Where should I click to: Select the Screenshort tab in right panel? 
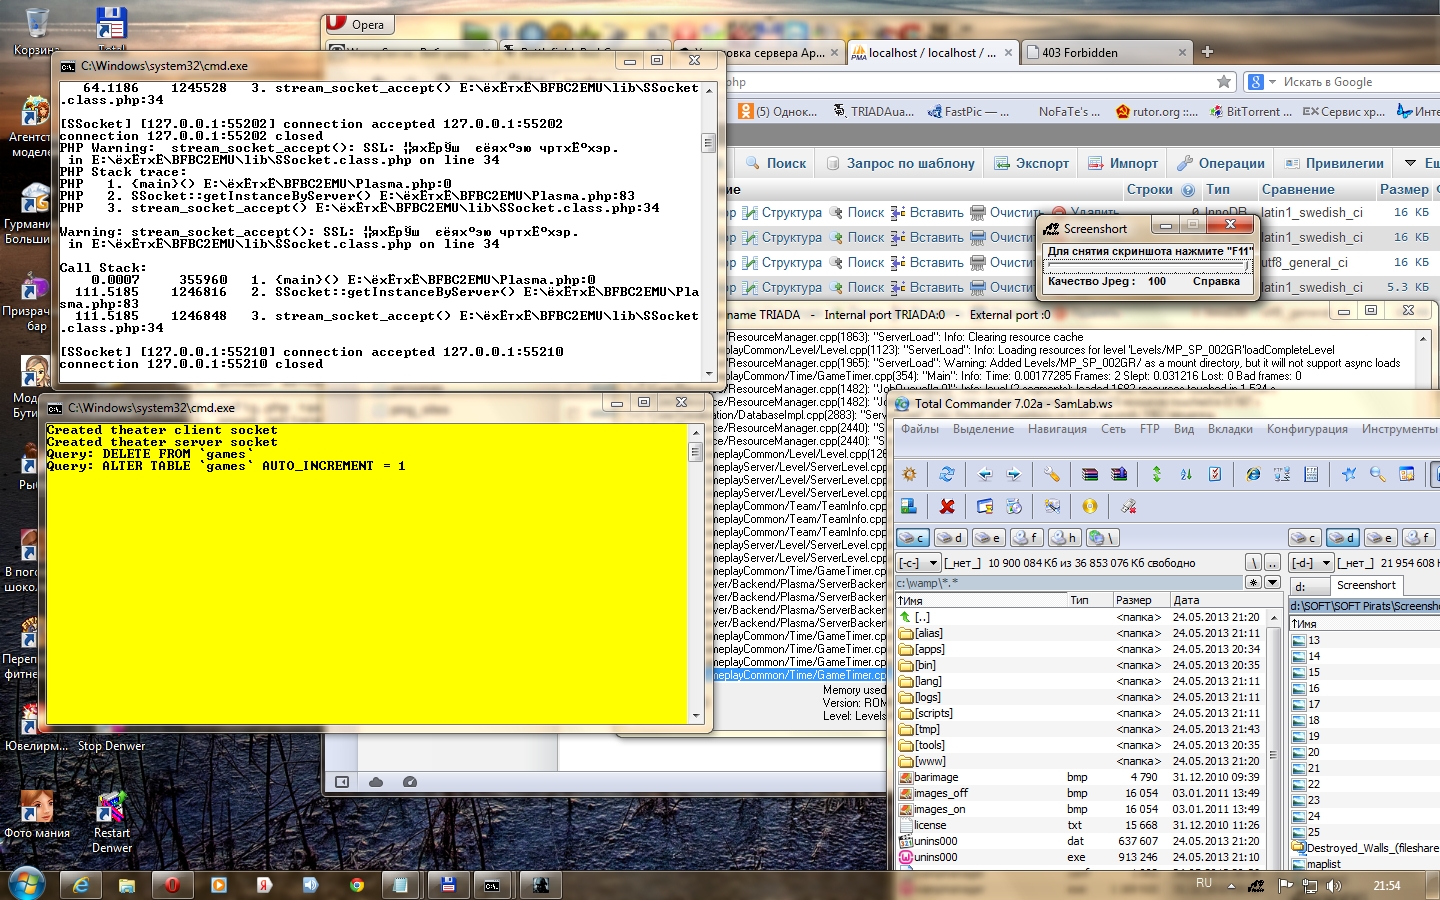(1366, 585)
